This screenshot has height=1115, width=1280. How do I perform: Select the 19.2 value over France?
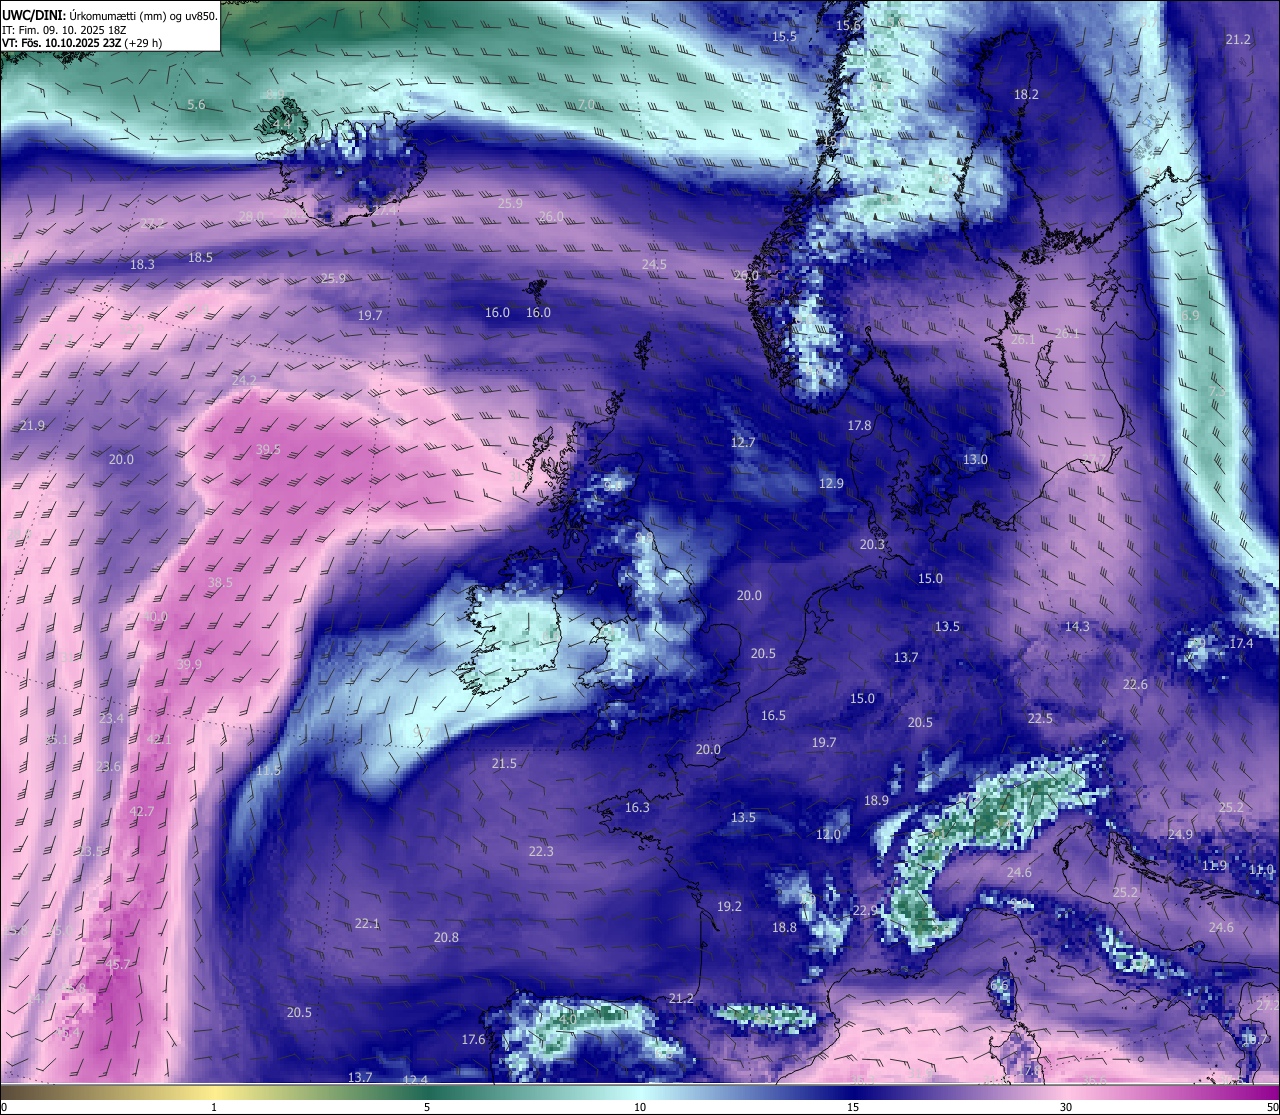[729, 907]
